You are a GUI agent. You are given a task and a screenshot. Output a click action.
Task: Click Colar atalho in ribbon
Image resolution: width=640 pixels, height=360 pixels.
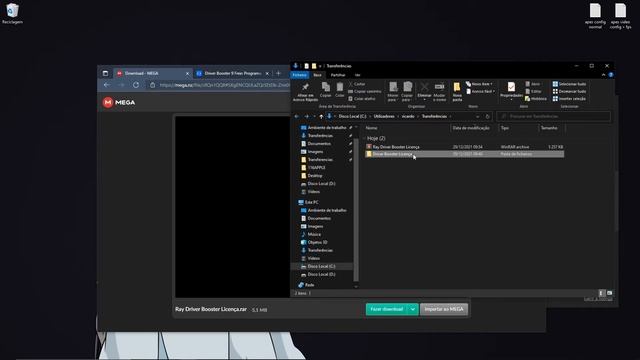pos(362,99)
